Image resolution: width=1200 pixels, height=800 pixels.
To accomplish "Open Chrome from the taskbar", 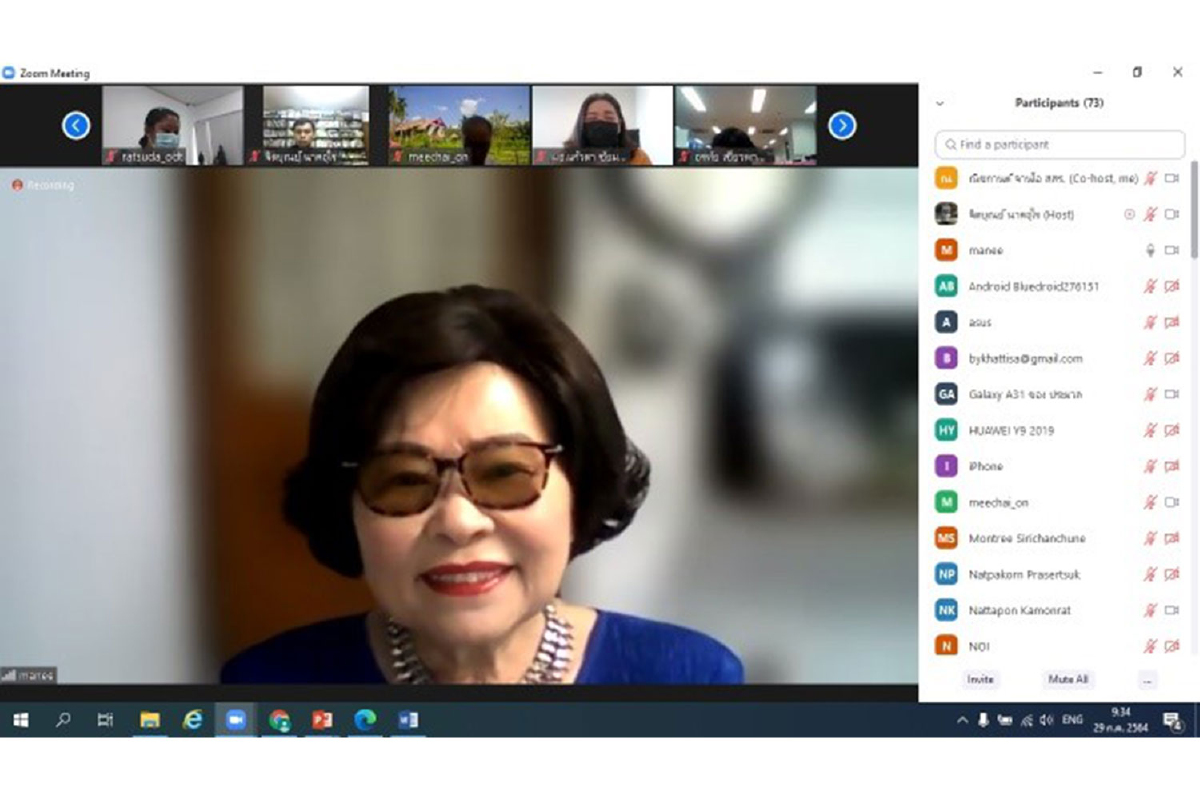I will [279, 720].
